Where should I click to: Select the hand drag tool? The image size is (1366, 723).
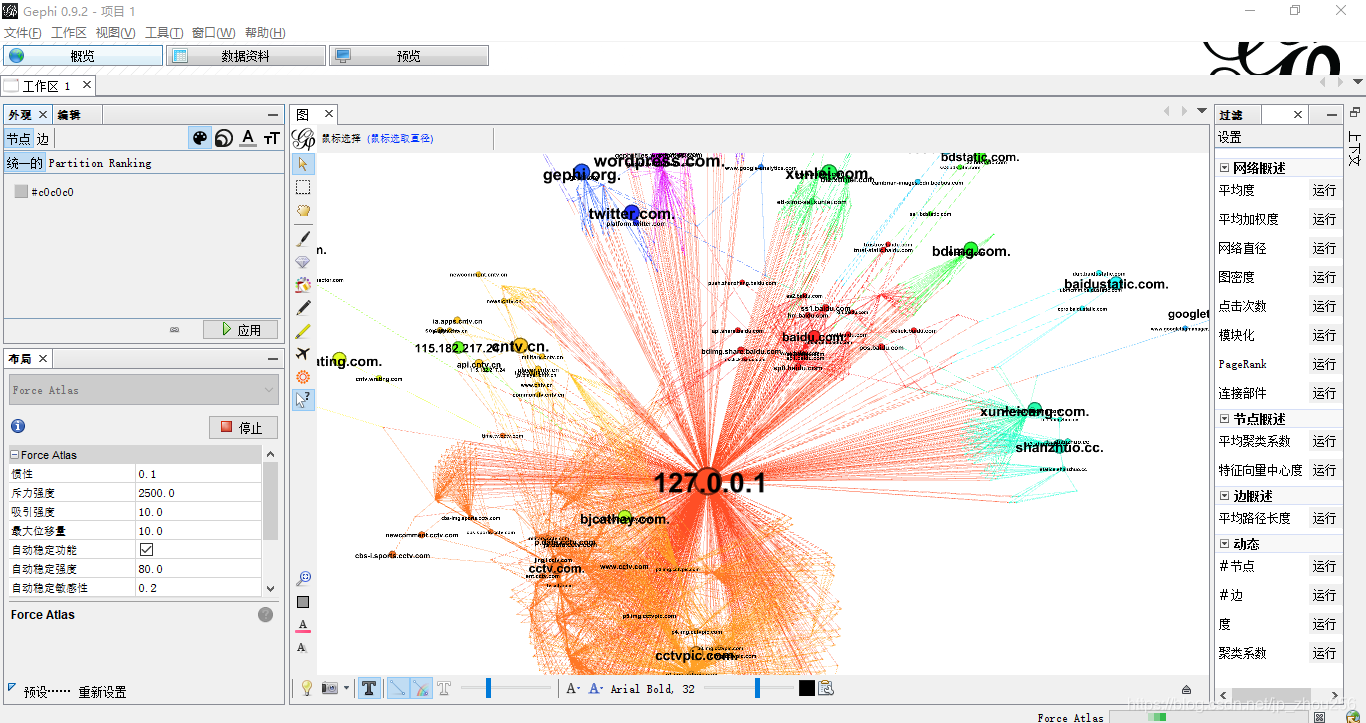point(303,211)
